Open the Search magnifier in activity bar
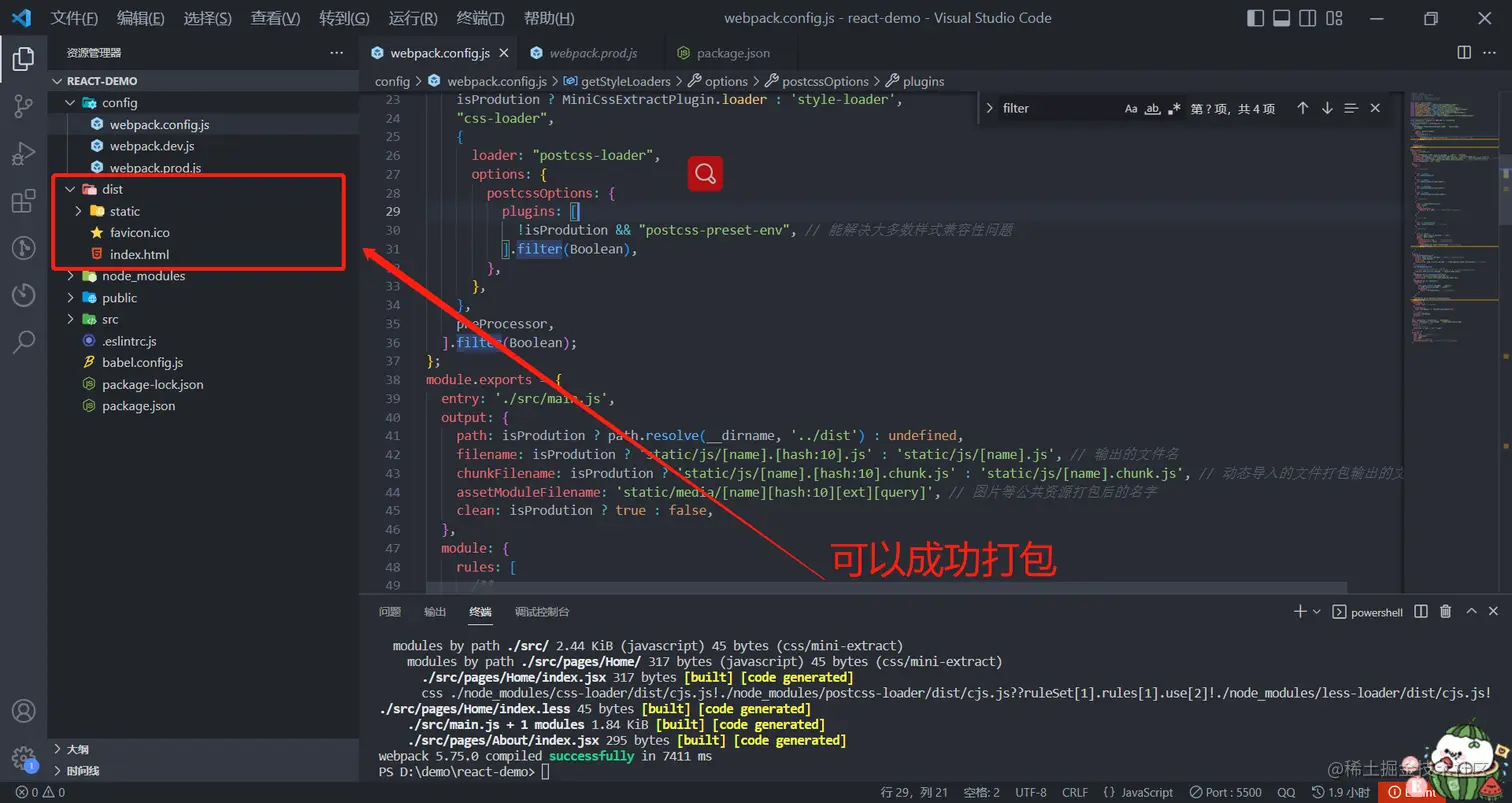This screenshot has height=803, width=1512. pos(23,342)
